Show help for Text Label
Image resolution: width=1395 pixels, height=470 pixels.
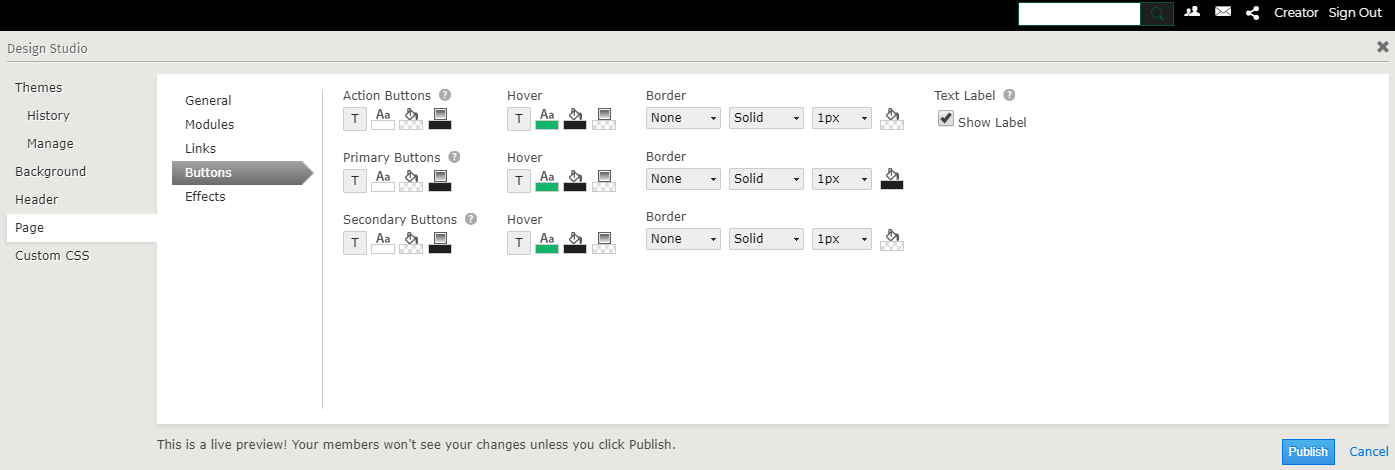click(1009, 95)
